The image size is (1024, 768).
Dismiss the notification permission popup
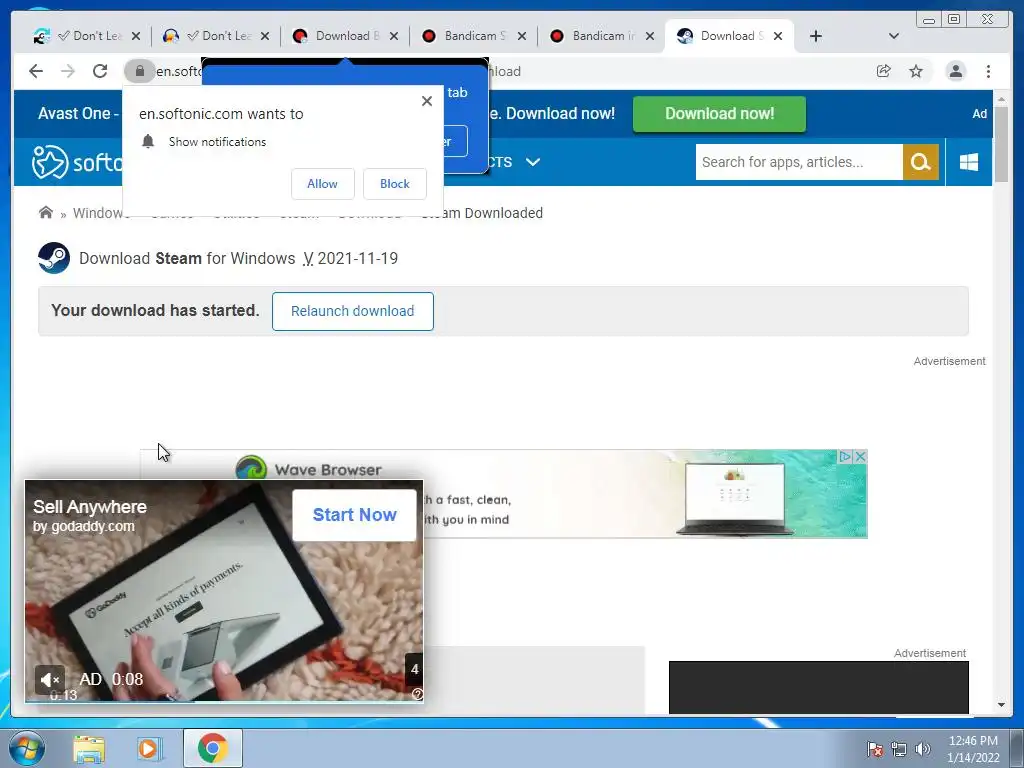click(x=427, y=101)
